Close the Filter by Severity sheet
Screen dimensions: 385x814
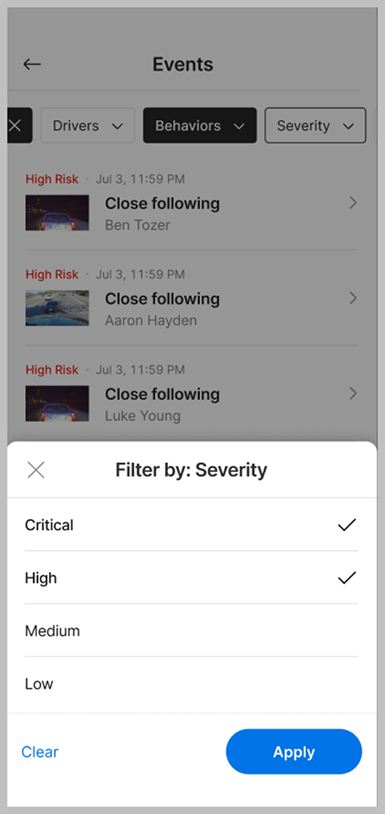[x=36, y=470]
